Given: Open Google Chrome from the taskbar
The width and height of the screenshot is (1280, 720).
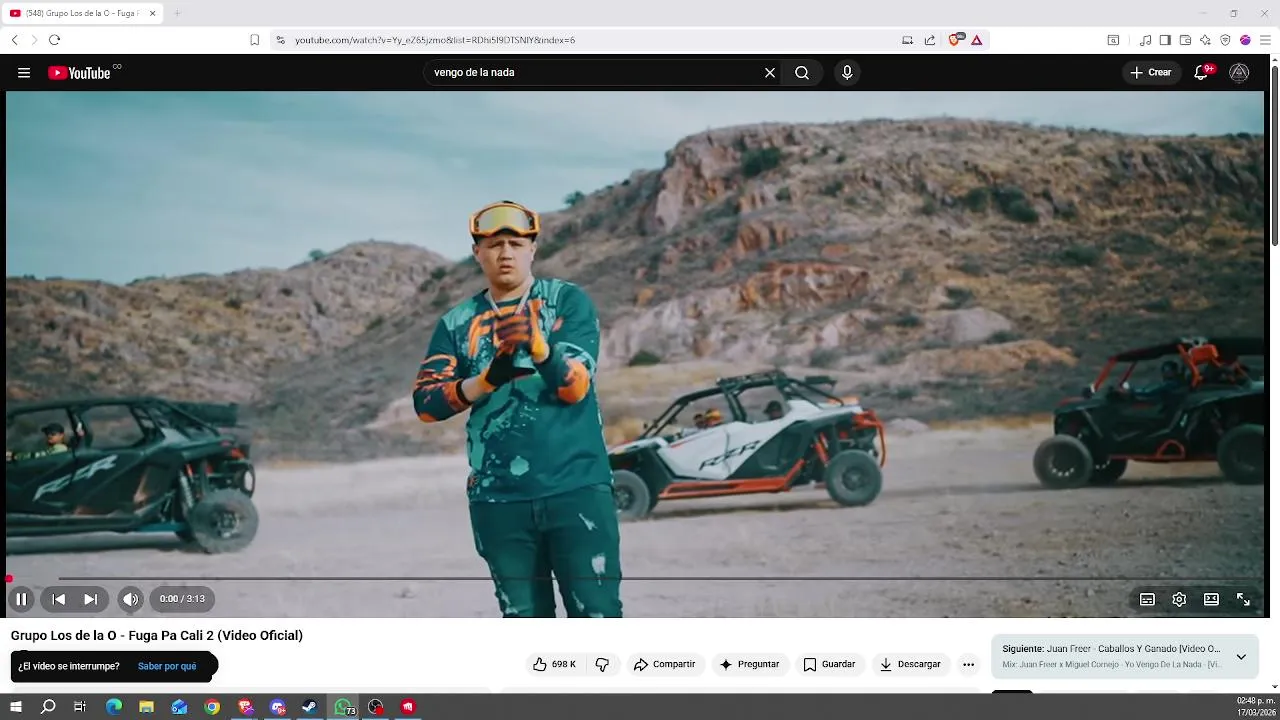Looking at the screenshot, I should tap(212, 707).
